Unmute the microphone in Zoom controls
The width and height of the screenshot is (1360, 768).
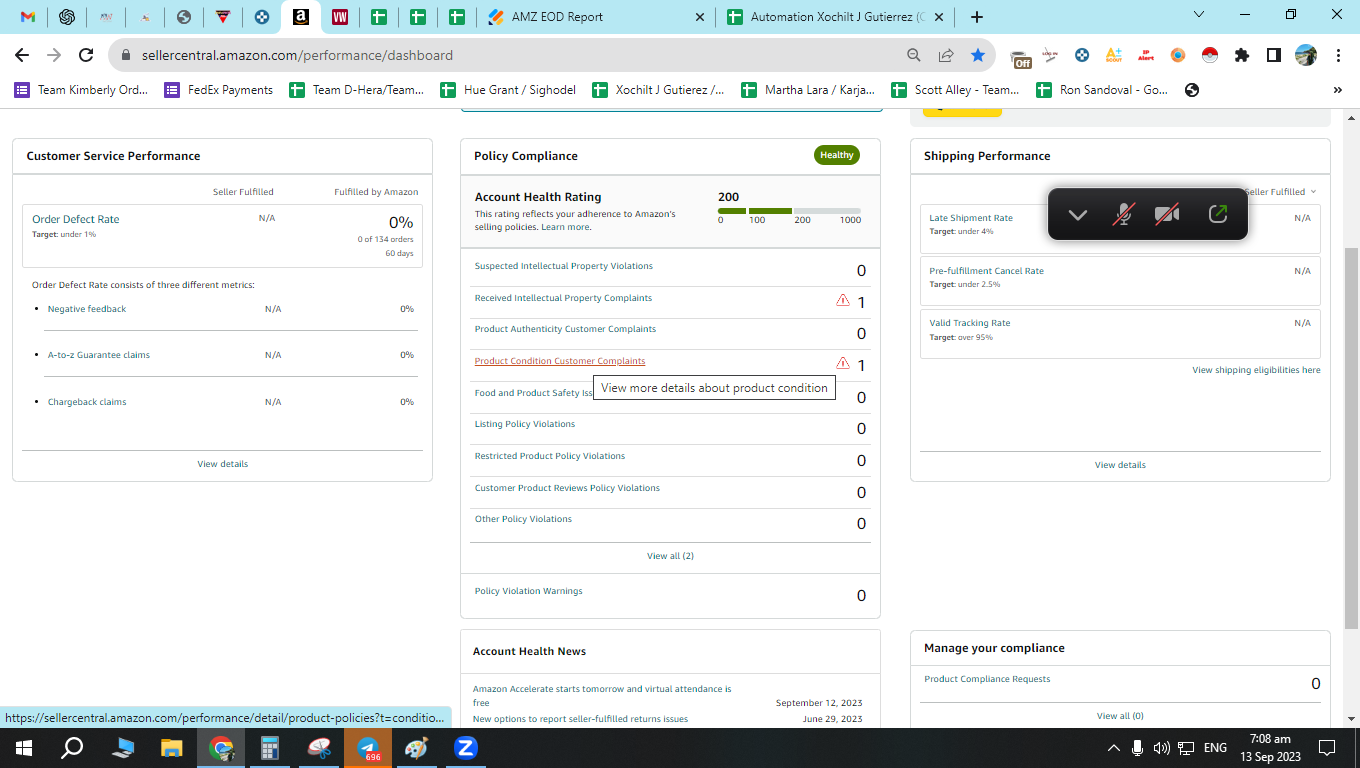pos(1123,214)
